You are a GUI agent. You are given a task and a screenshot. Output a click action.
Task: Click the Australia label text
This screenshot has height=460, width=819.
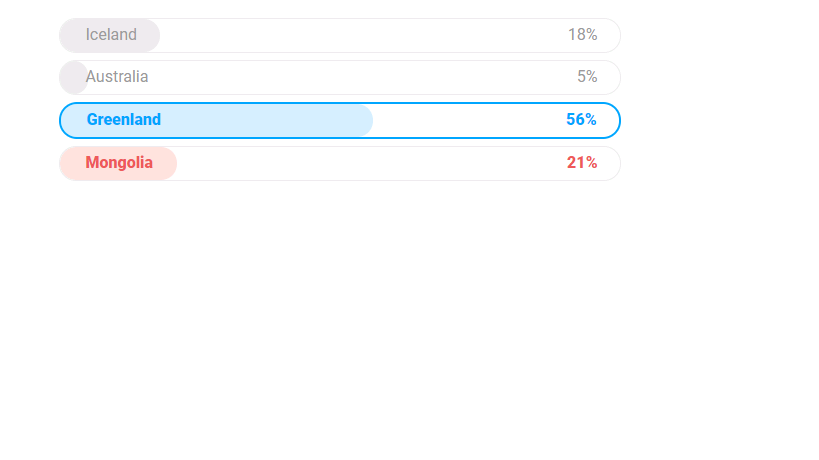click(x=117, y=77)
